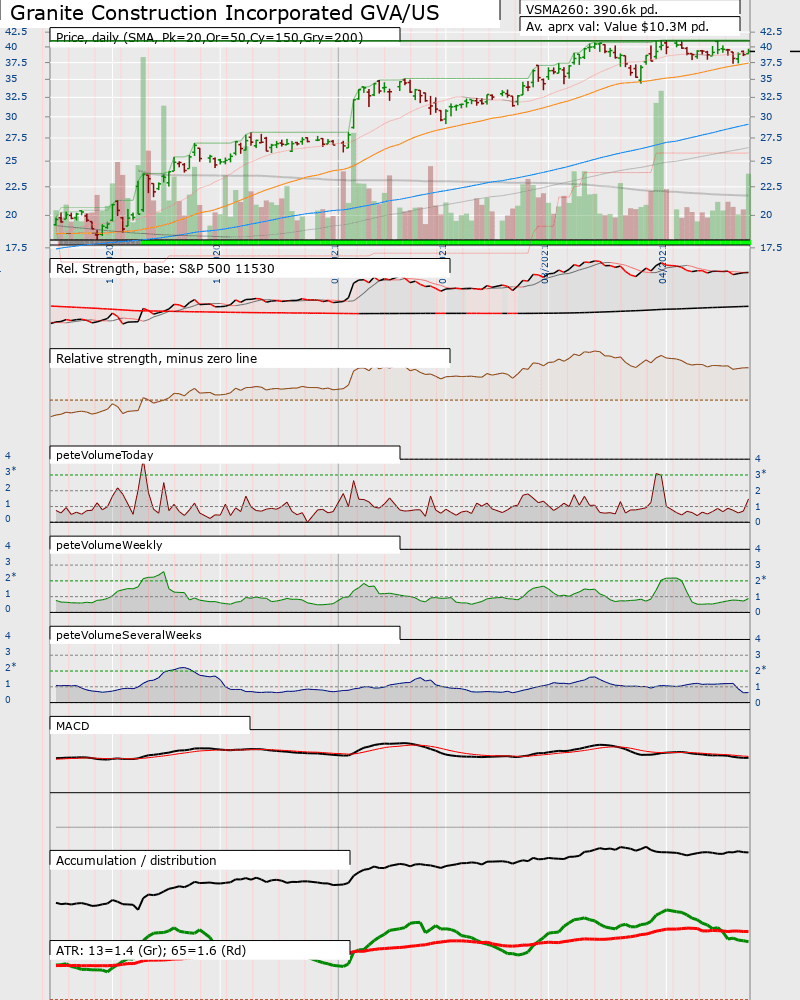
Task: Click the peteVolumeToday panel label
Action: (x=105, y=455)
